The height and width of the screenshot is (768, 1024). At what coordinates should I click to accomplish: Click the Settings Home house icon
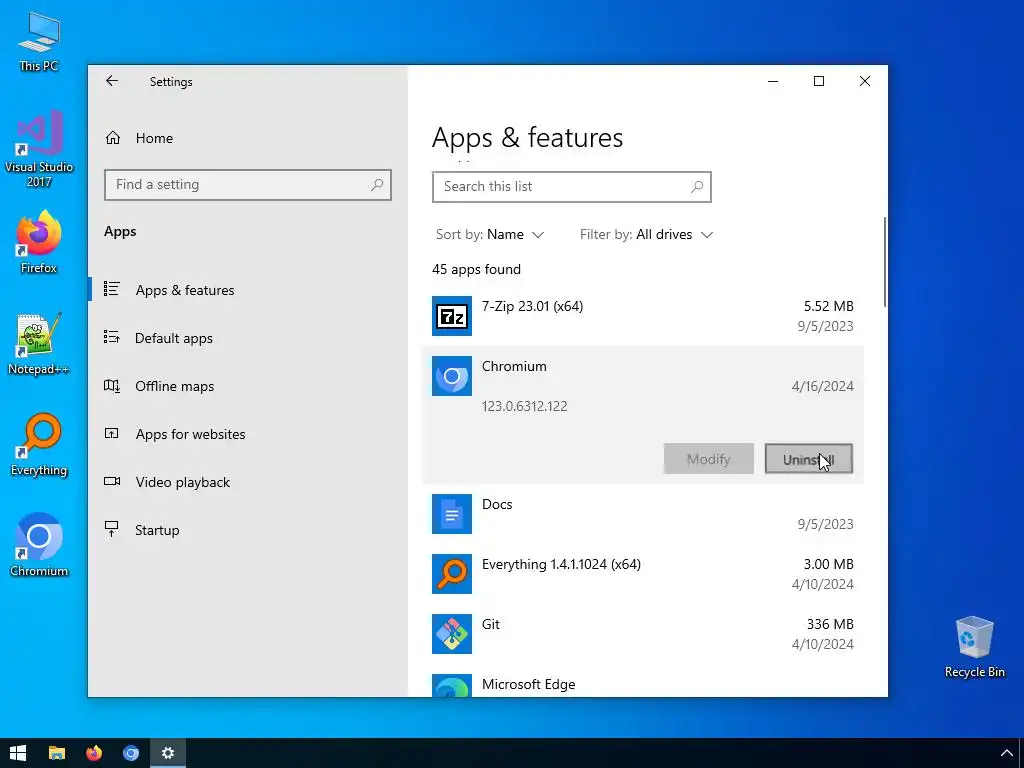click(x=113, y=138)
